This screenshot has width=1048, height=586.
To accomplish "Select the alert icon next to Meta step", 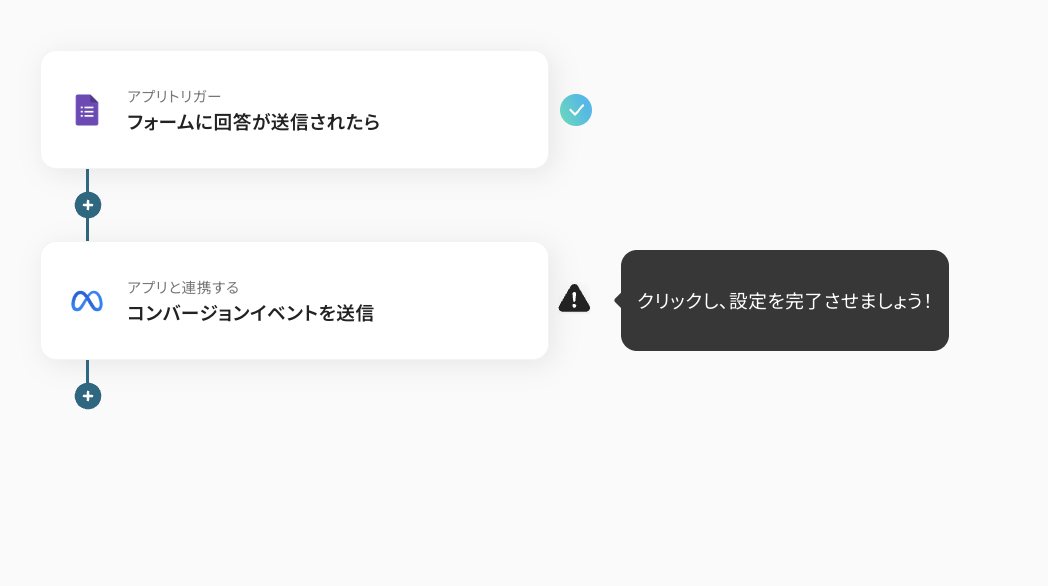I will pos(574,298).
